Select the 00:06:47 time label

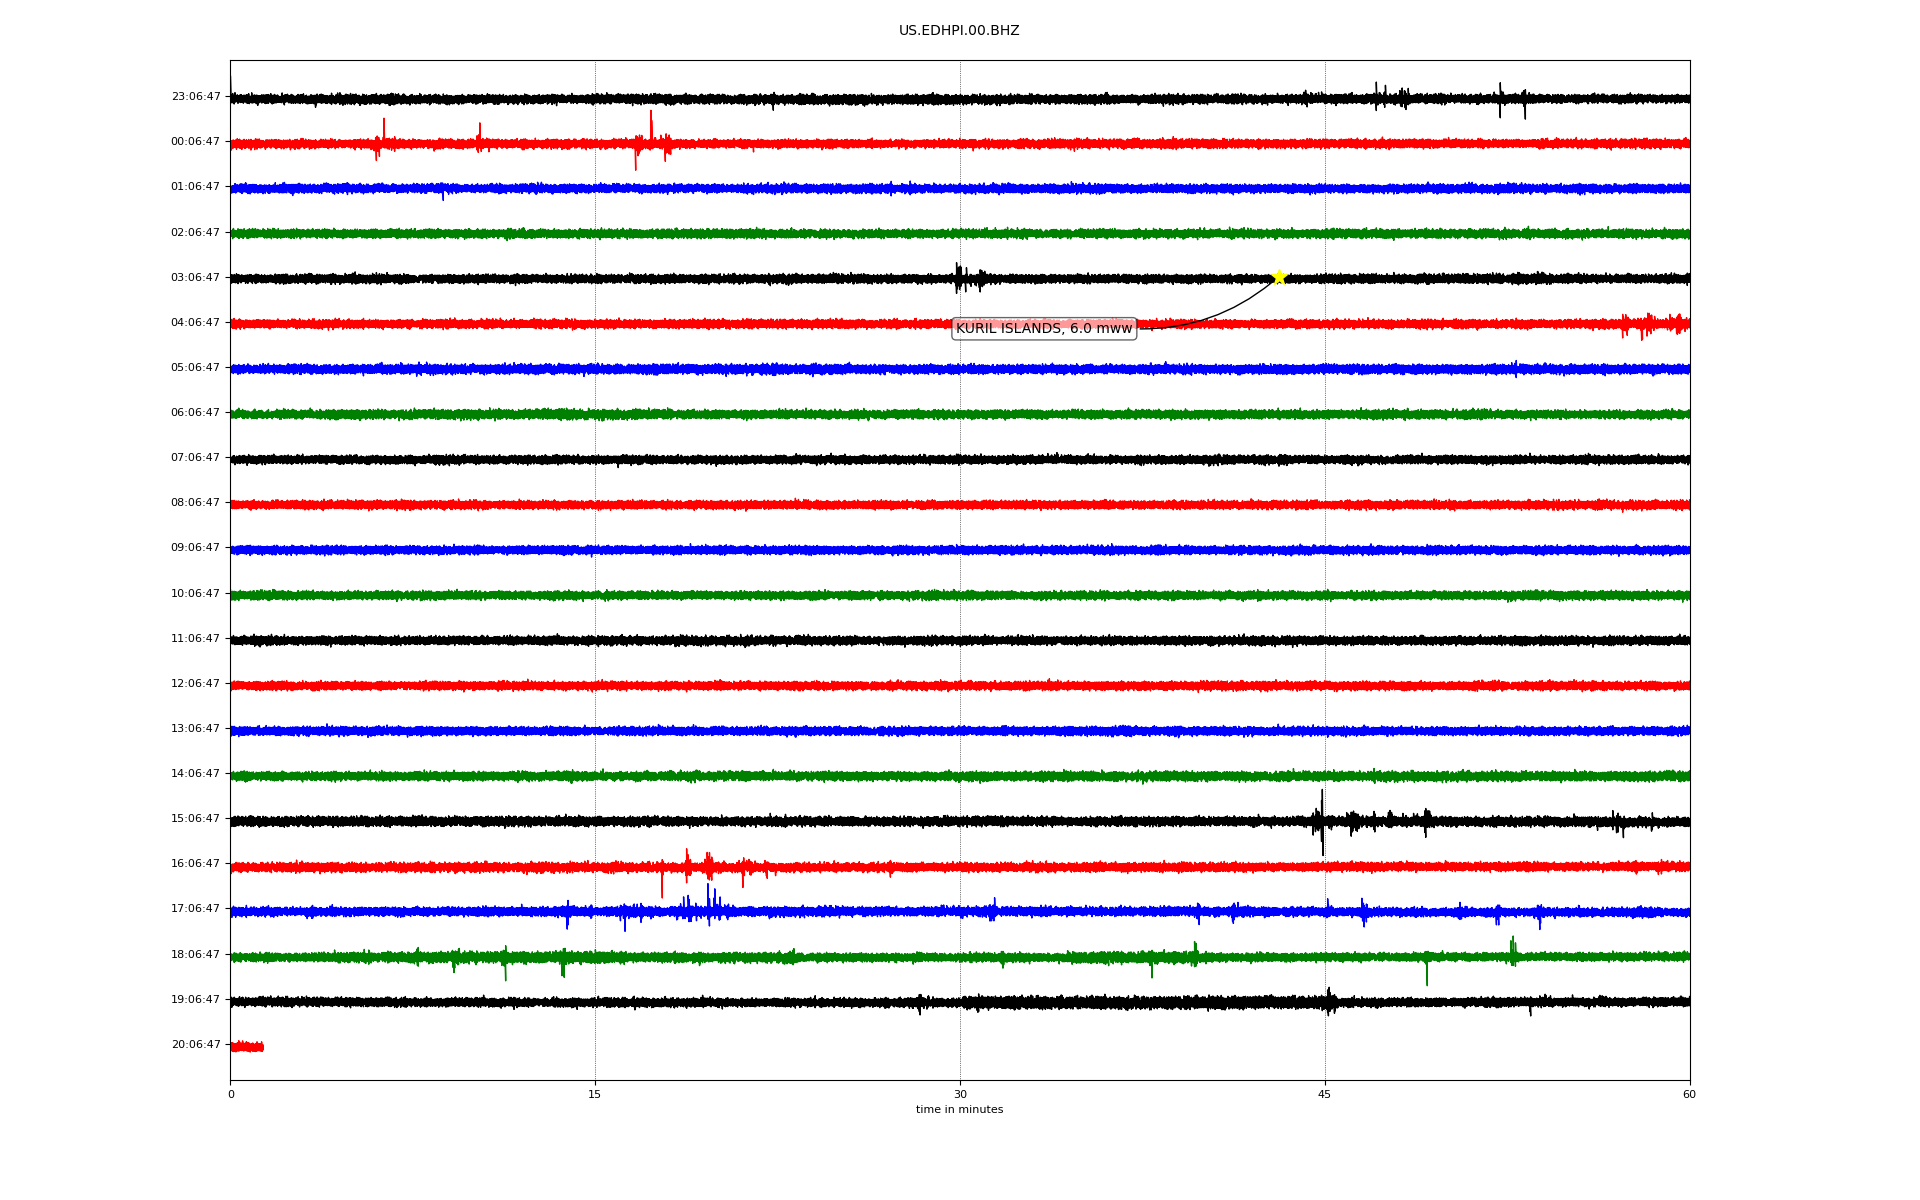click(x=196, y=142)
